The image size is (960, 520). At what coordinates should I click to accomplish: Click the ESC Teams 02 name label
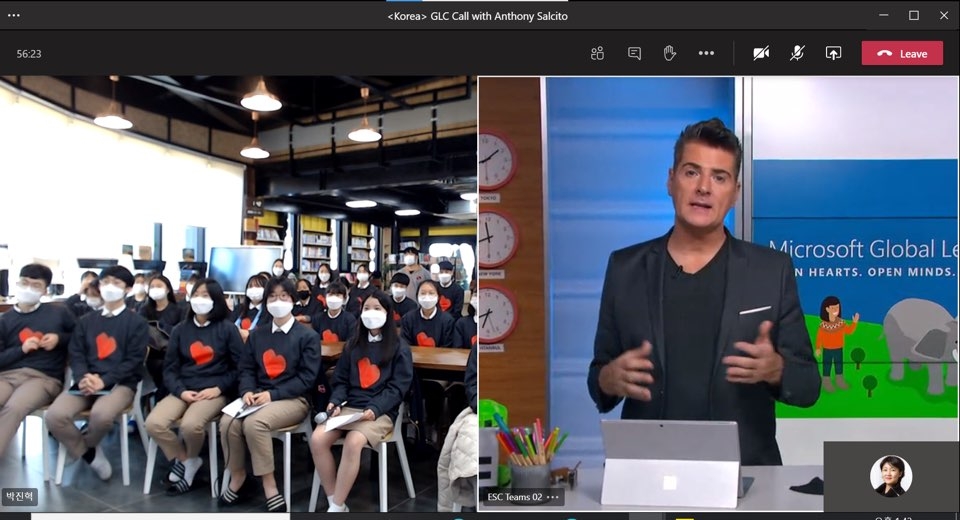coord(514,497)
